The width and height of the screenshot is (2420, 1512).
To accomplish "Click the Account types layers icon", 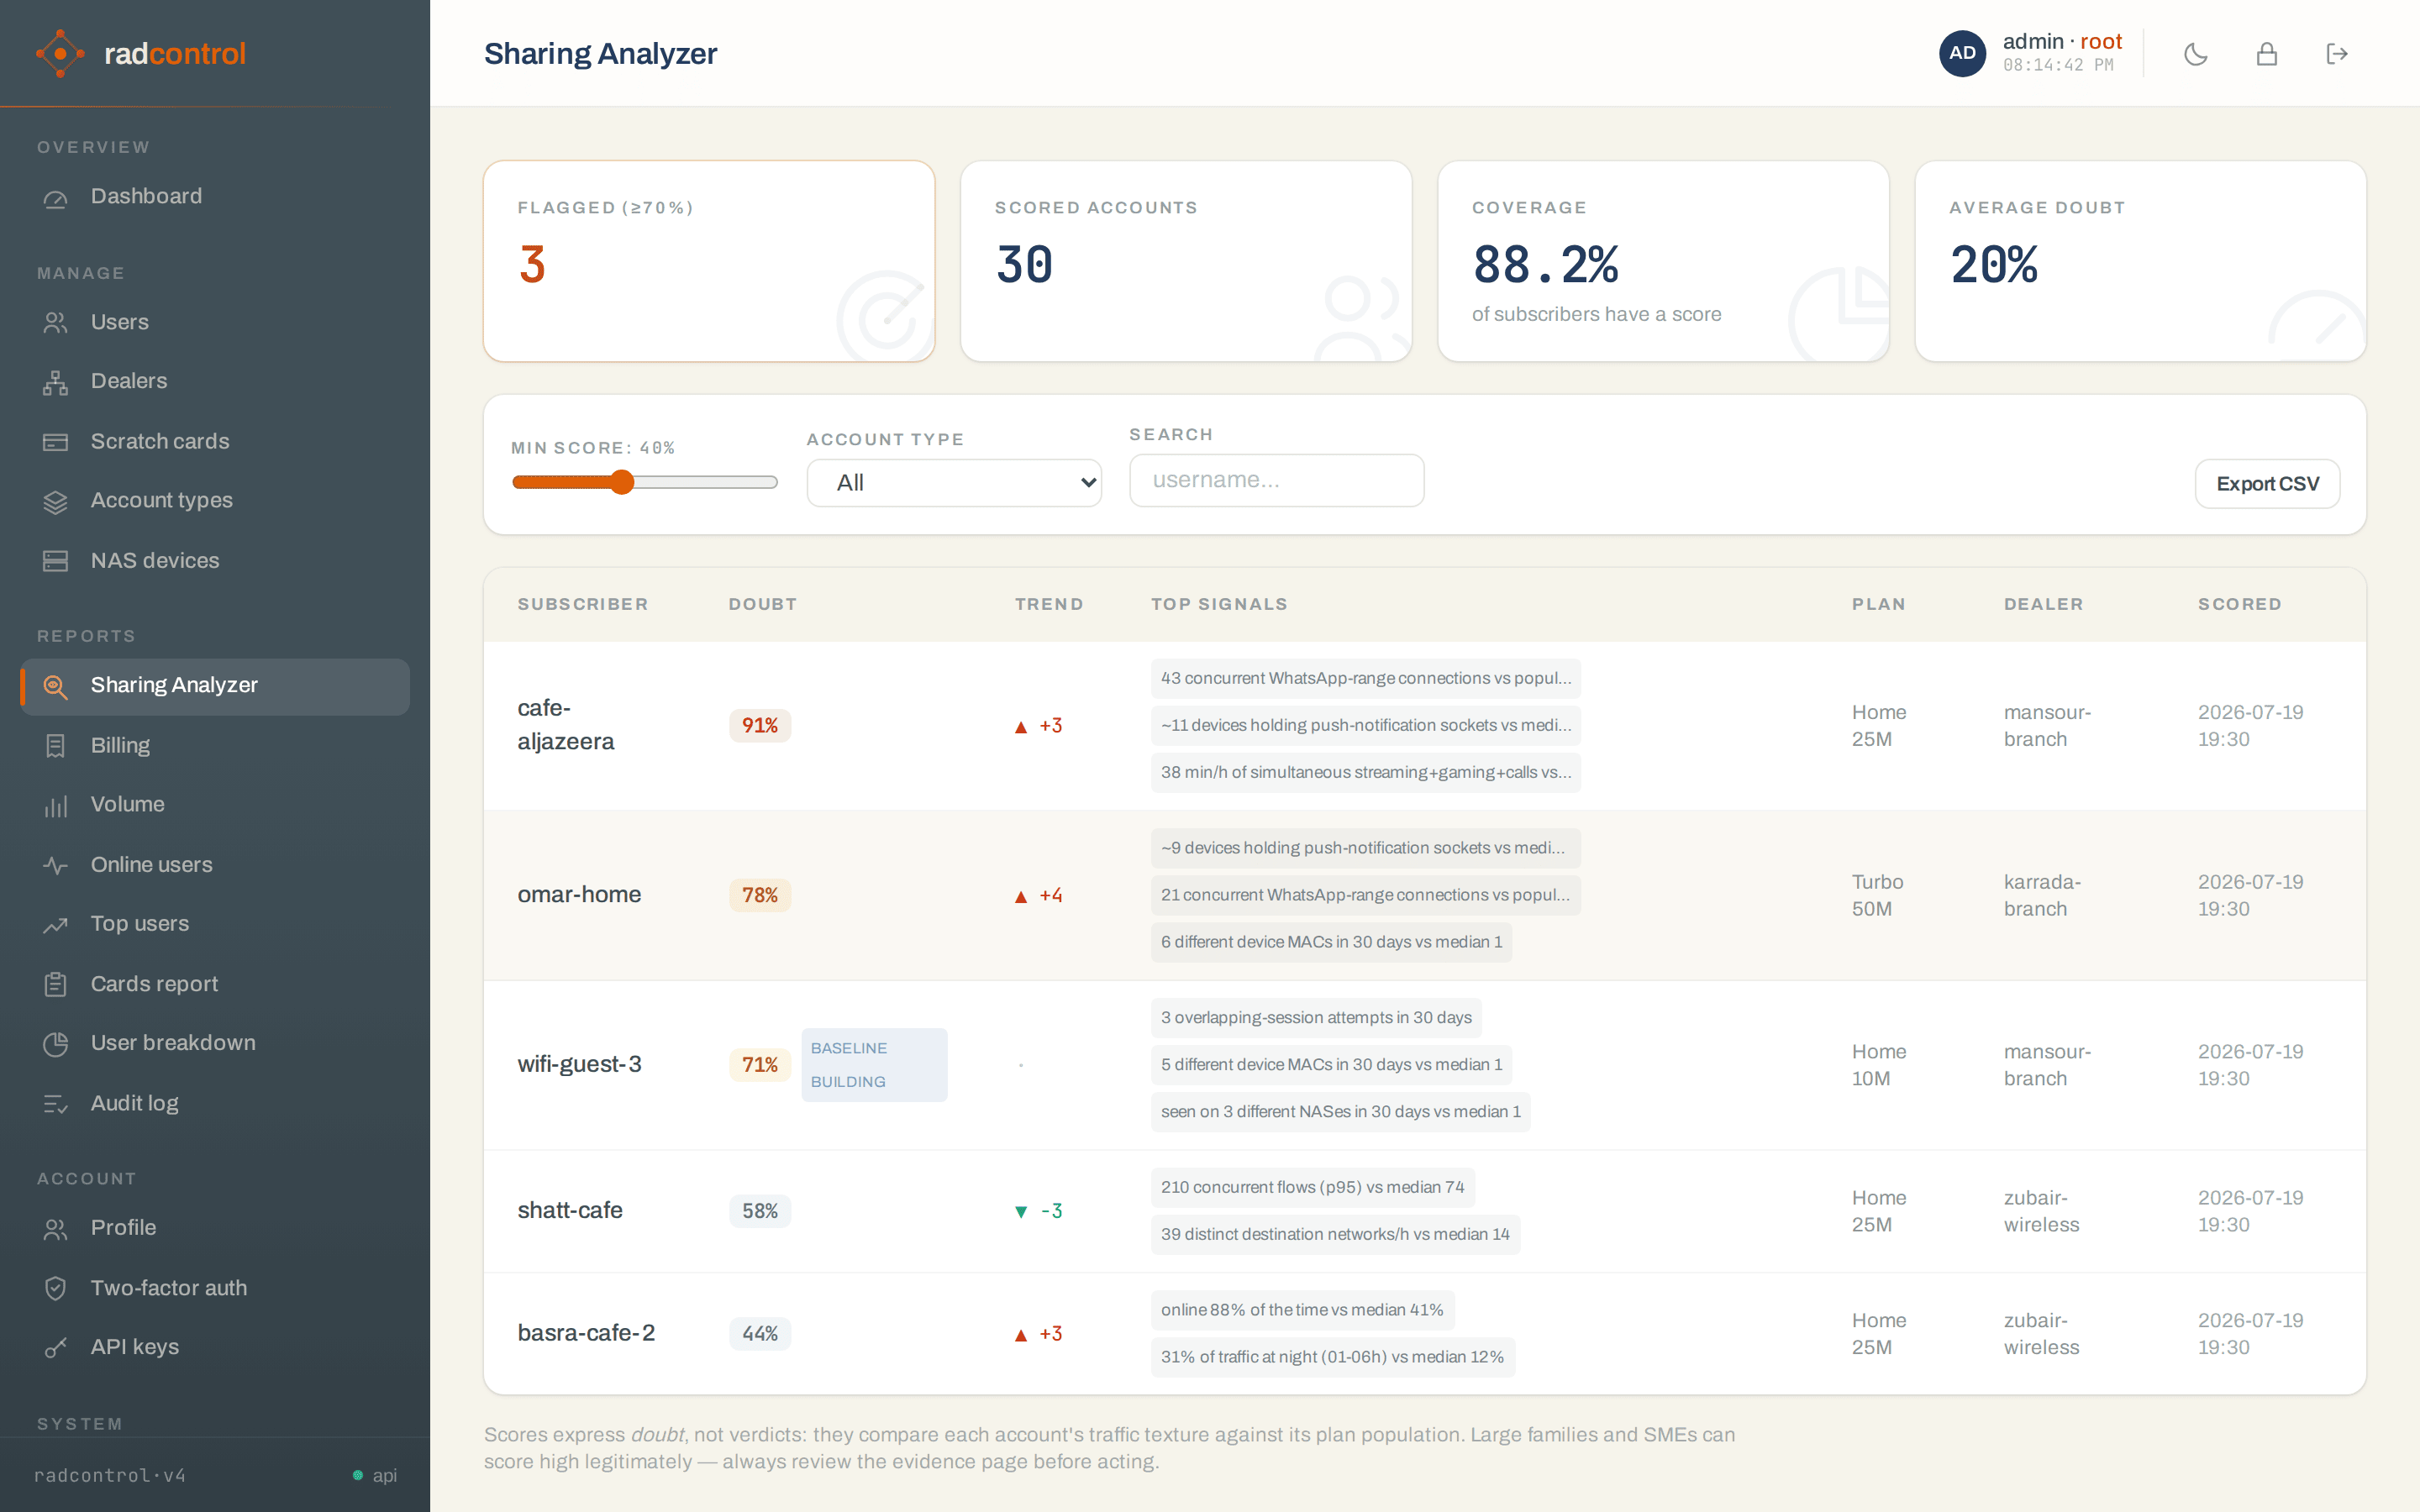I will click(x=56, y=501).
